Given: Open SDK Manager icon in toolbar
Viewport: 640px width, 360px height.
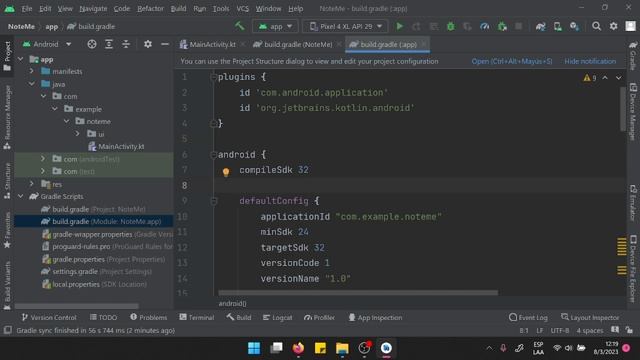Looking at the screenshot, I should [x=574, y=26].
